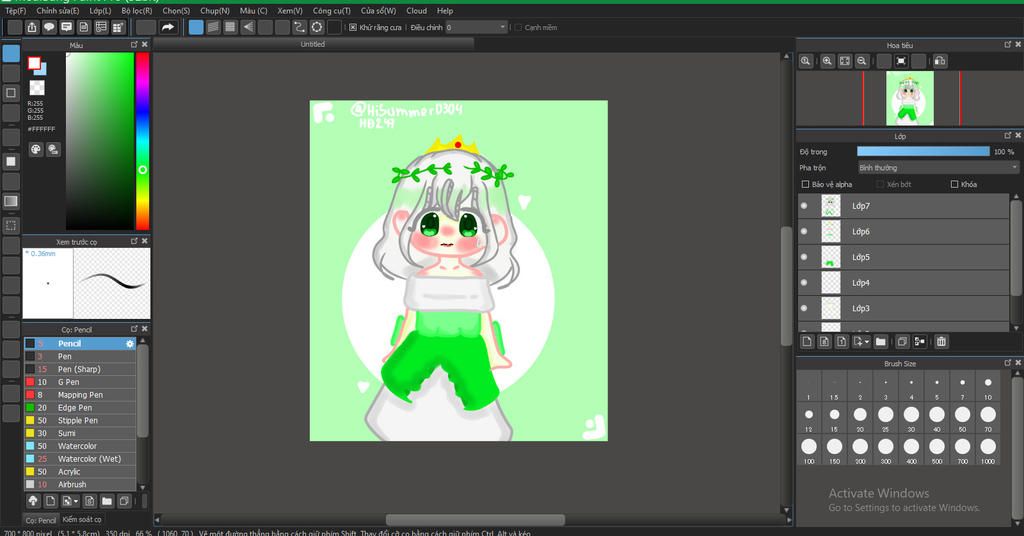The width and height of the screenshot is (1024, 536).
Task: Hide layer Lớp3
Action: coord(804,308)
